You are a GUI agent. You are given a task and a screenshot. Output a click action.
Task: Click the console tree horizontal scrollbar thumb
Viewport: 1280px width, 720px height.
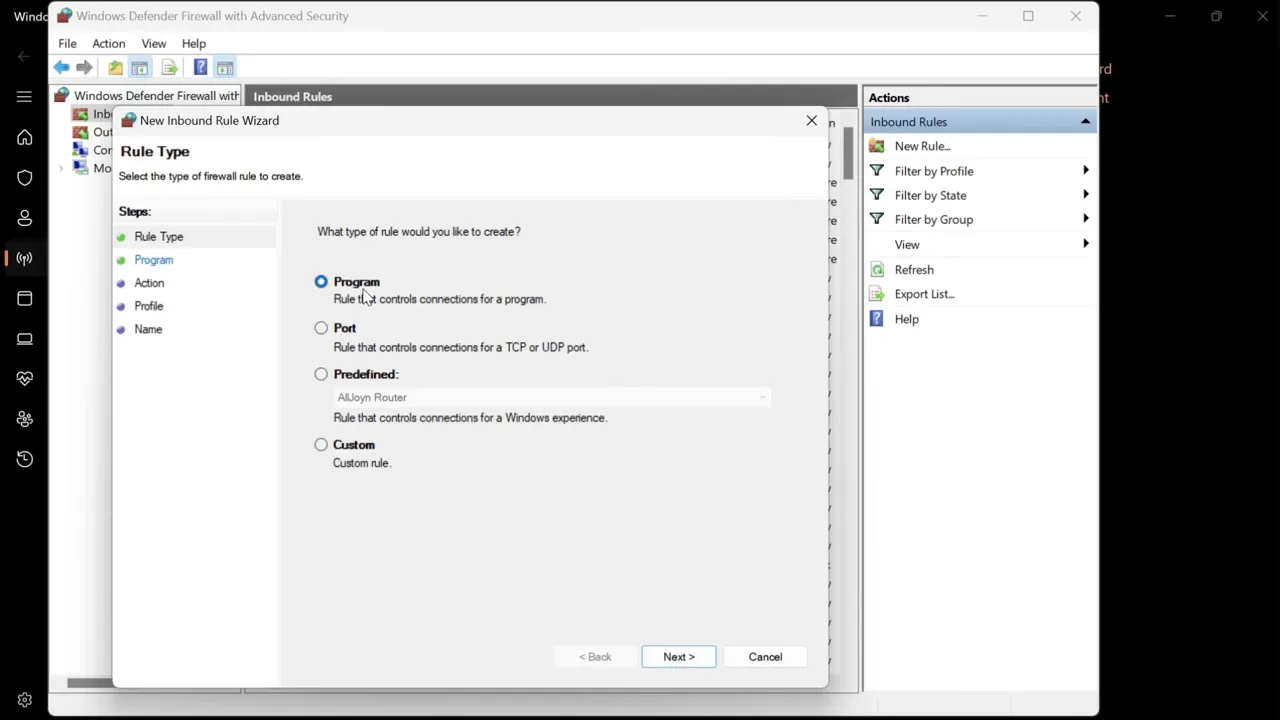pos(89,683)
